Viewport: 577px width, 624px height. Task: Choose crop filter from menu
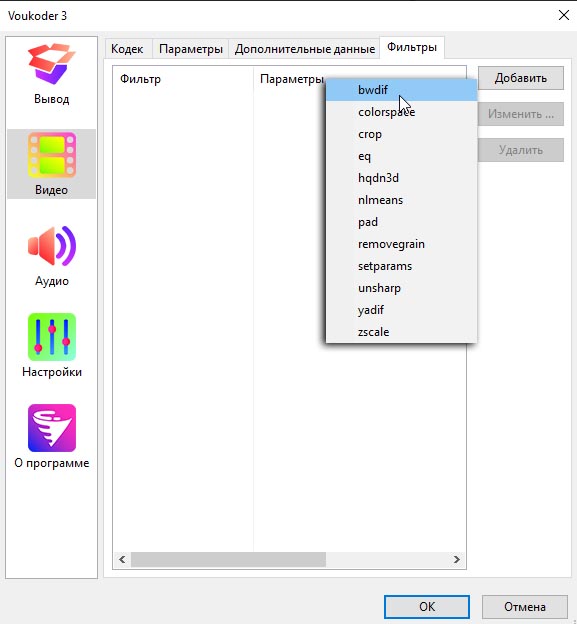[x=401, y=134]
